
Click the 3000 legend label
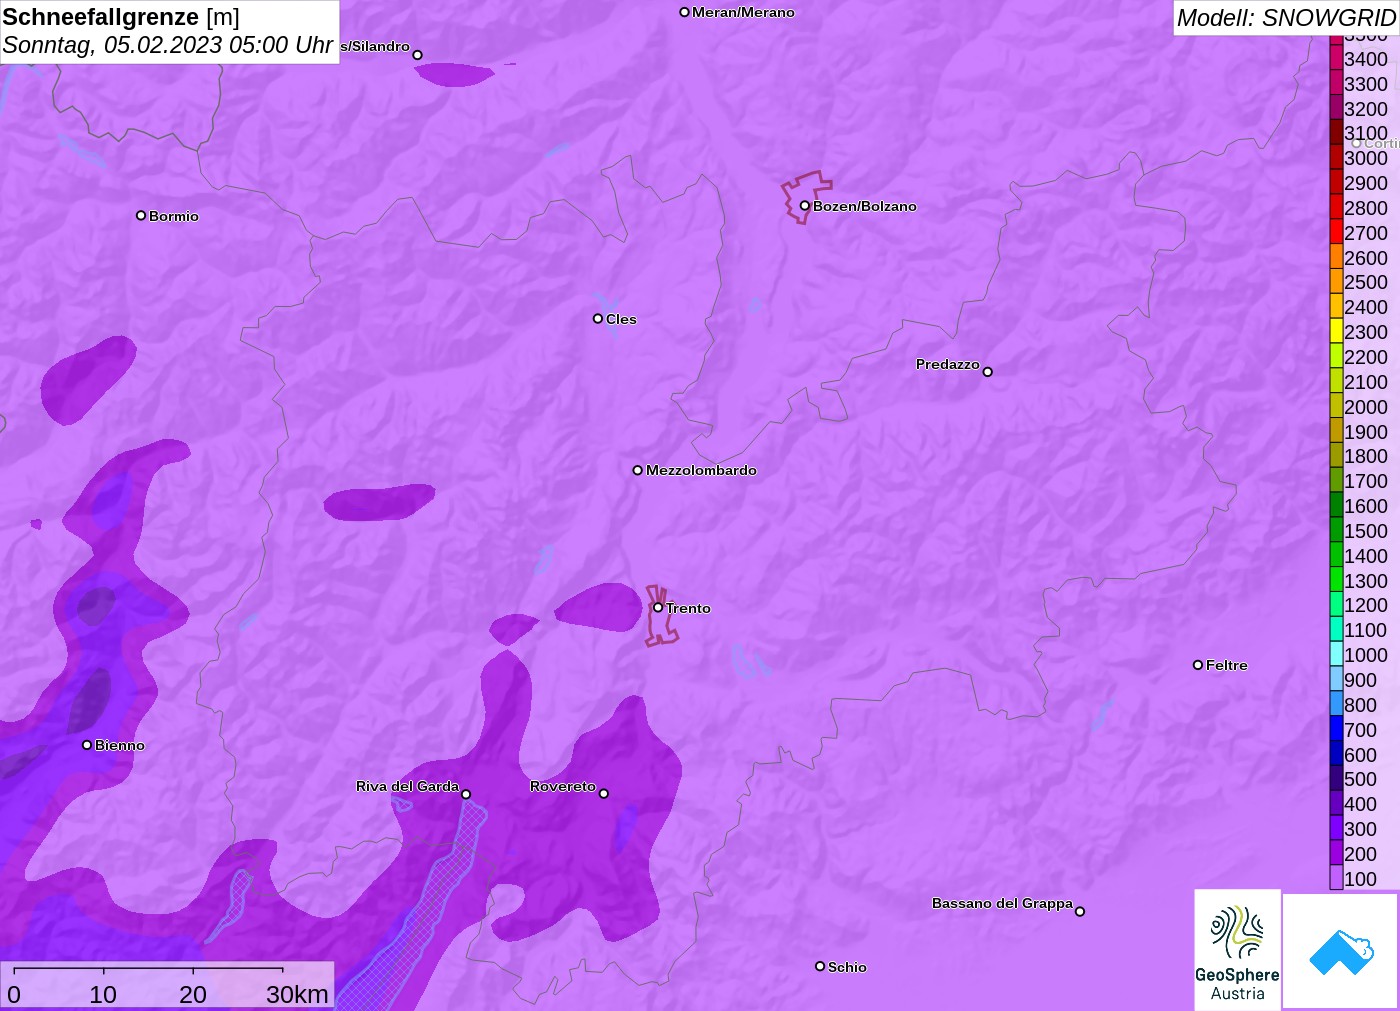tap(1366, 158)
